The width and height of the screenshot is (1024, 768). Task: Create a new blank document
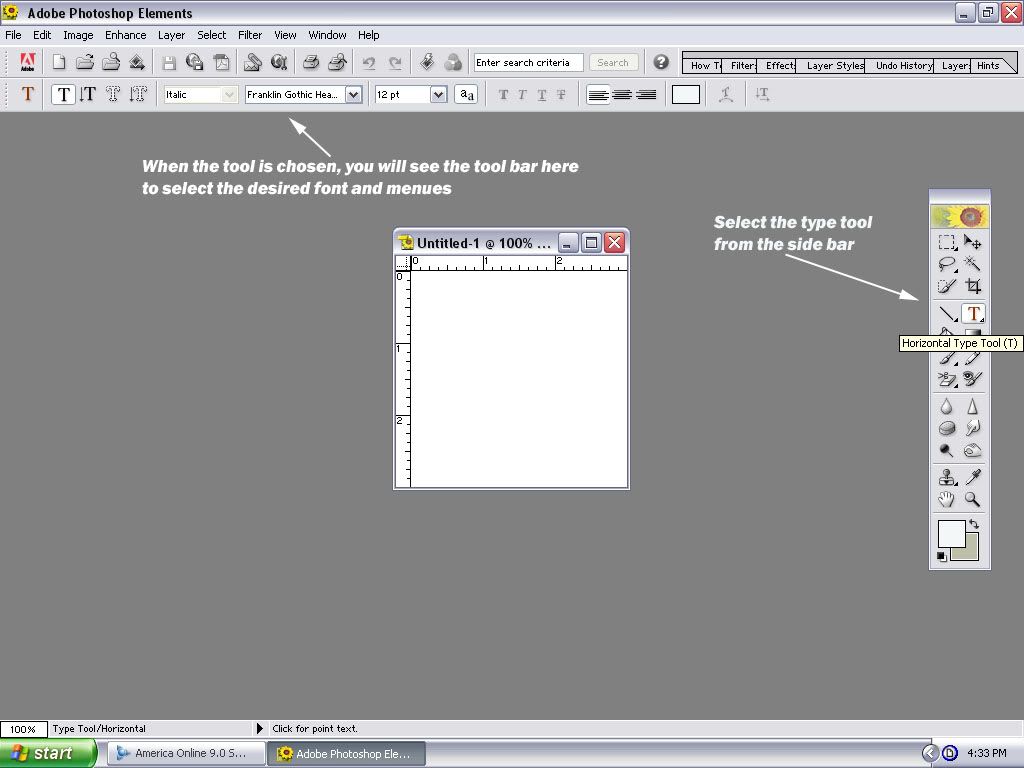coord(59,62)
